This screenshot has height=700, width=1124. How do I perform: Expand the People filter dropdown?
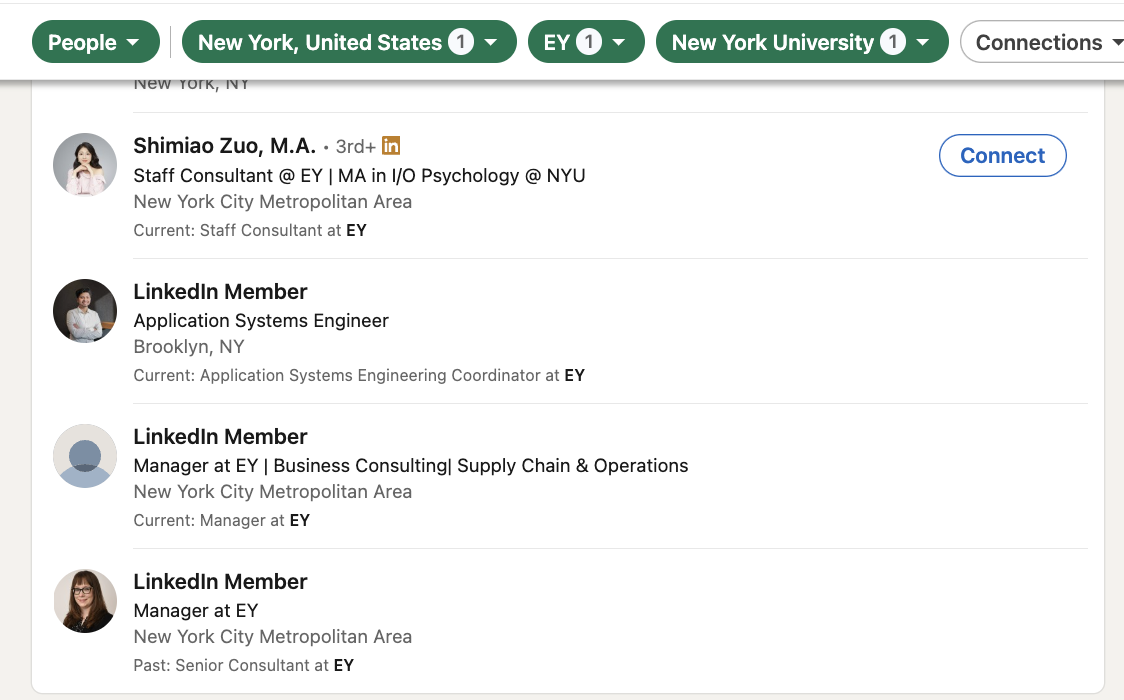pos(95,42)
